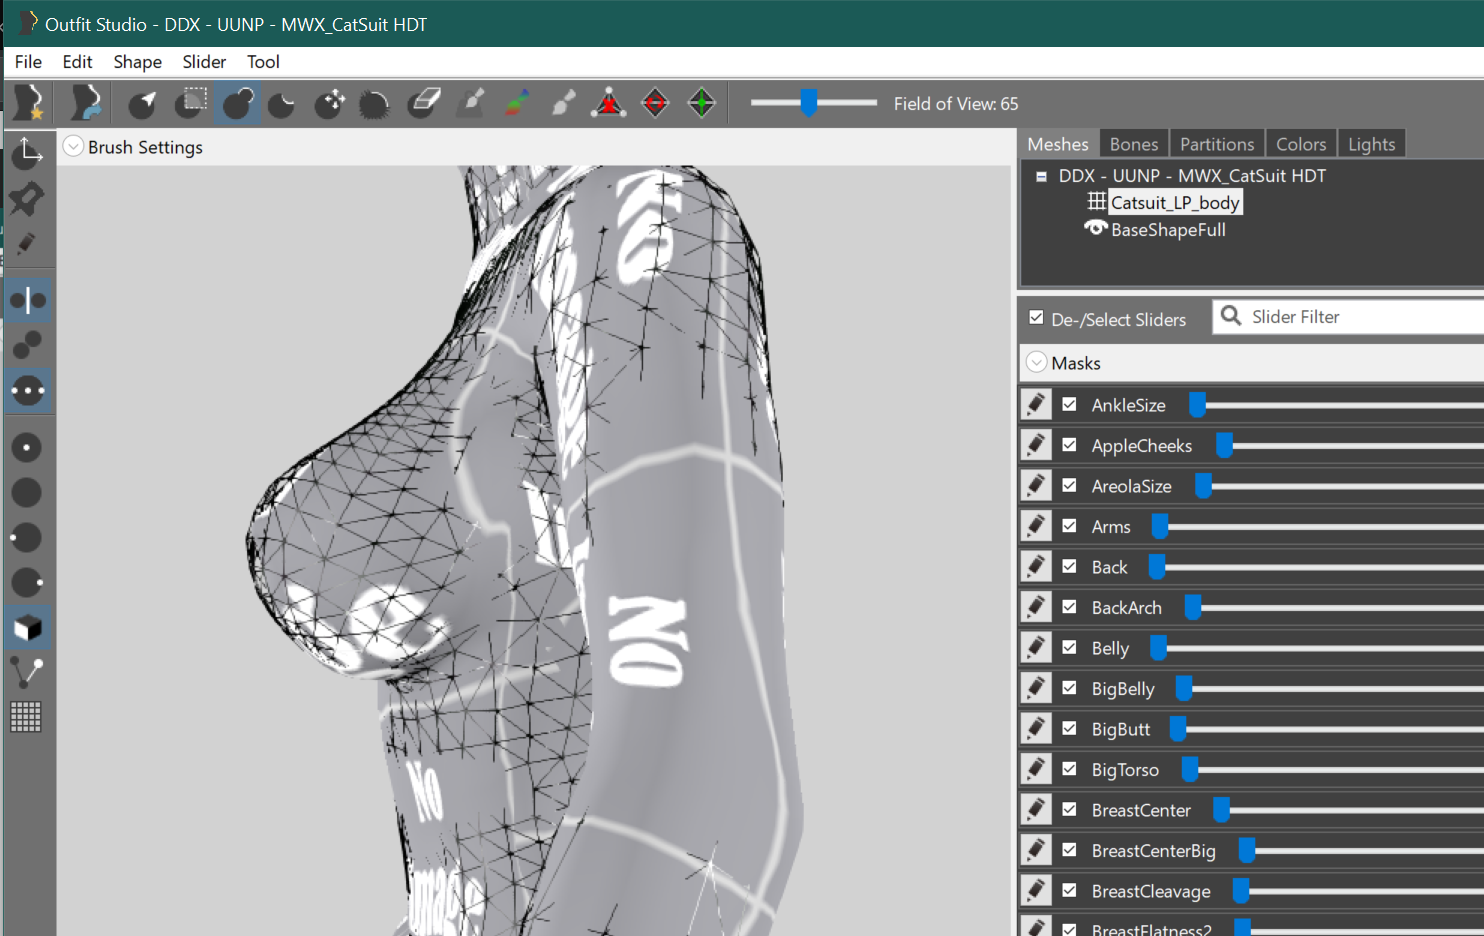Click the grid icon in left sidebar
This screenshot has width=1484, height=936.
click(26, 717)
